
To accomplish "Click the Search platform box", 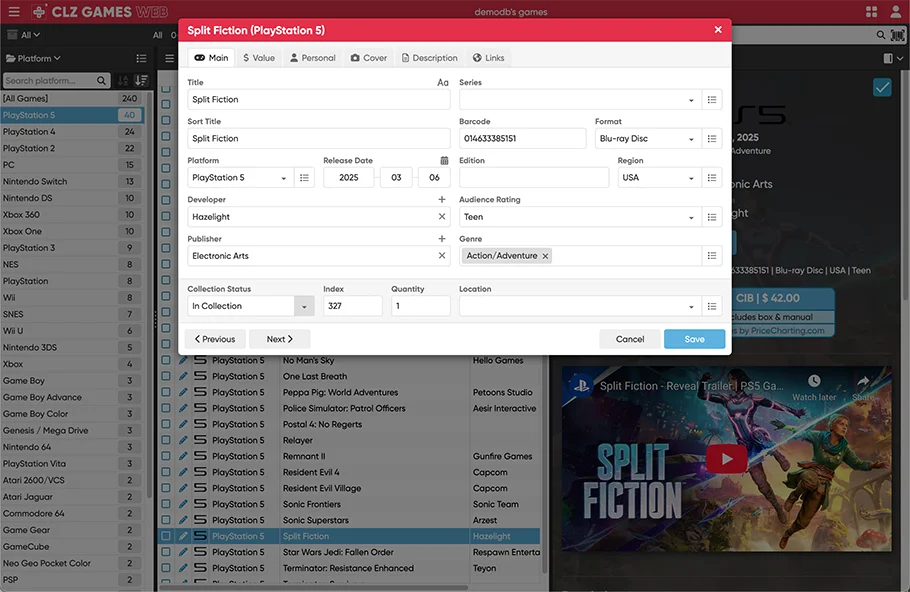I will point(56,81).
